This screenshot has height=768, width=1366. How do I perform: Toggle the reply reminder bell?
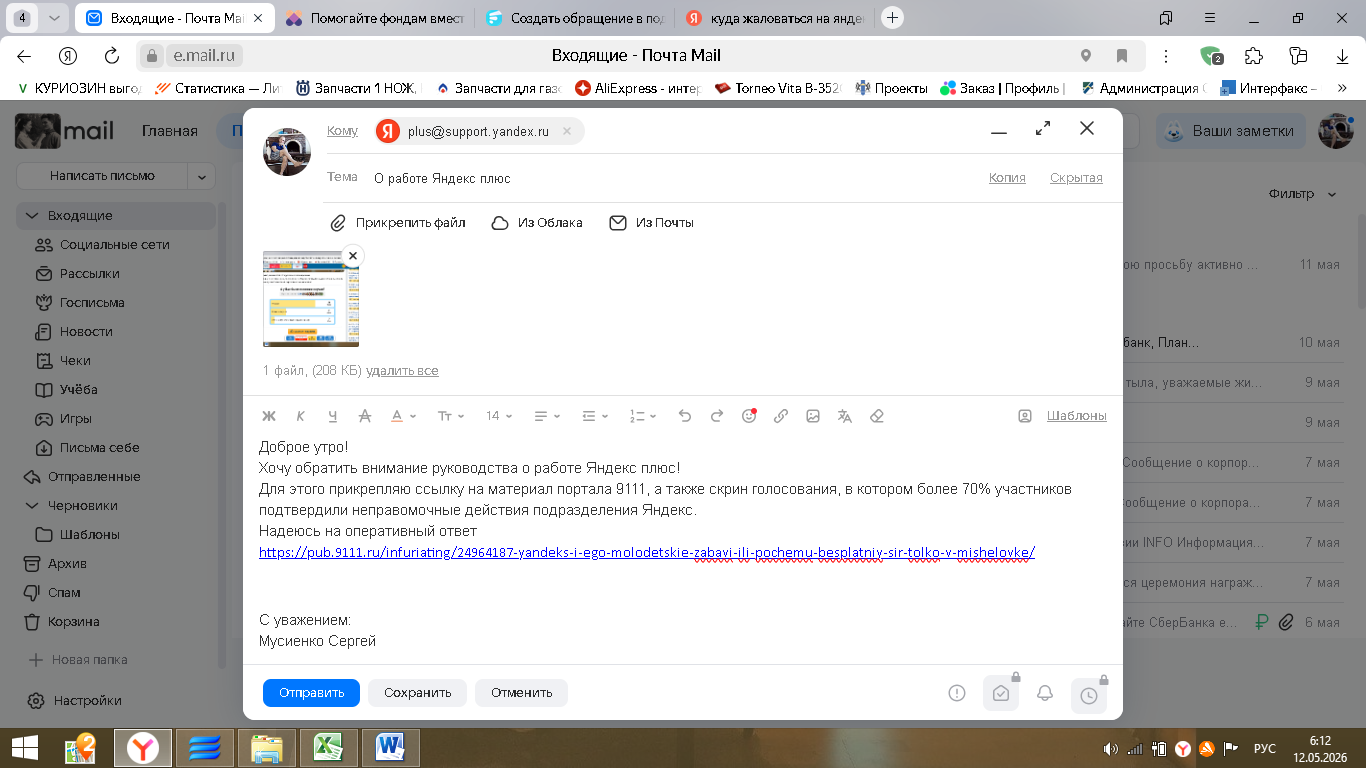(1045, 693)
